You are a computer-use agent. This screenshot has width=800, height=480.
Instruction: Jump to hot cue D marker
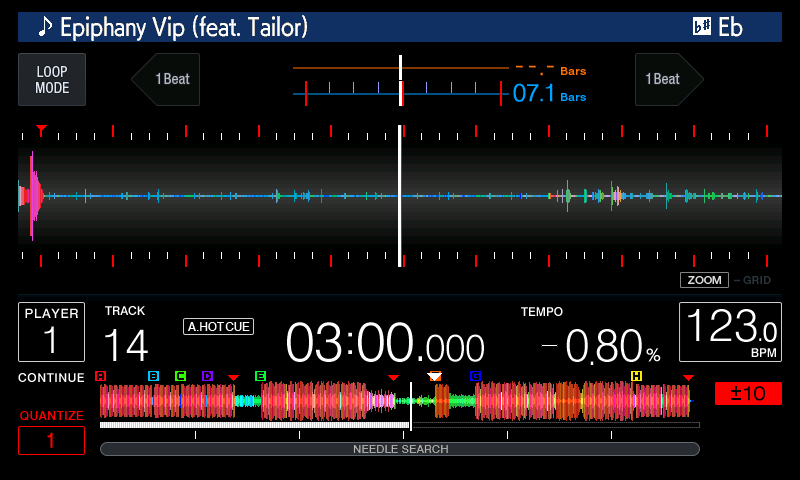[207, 376]
